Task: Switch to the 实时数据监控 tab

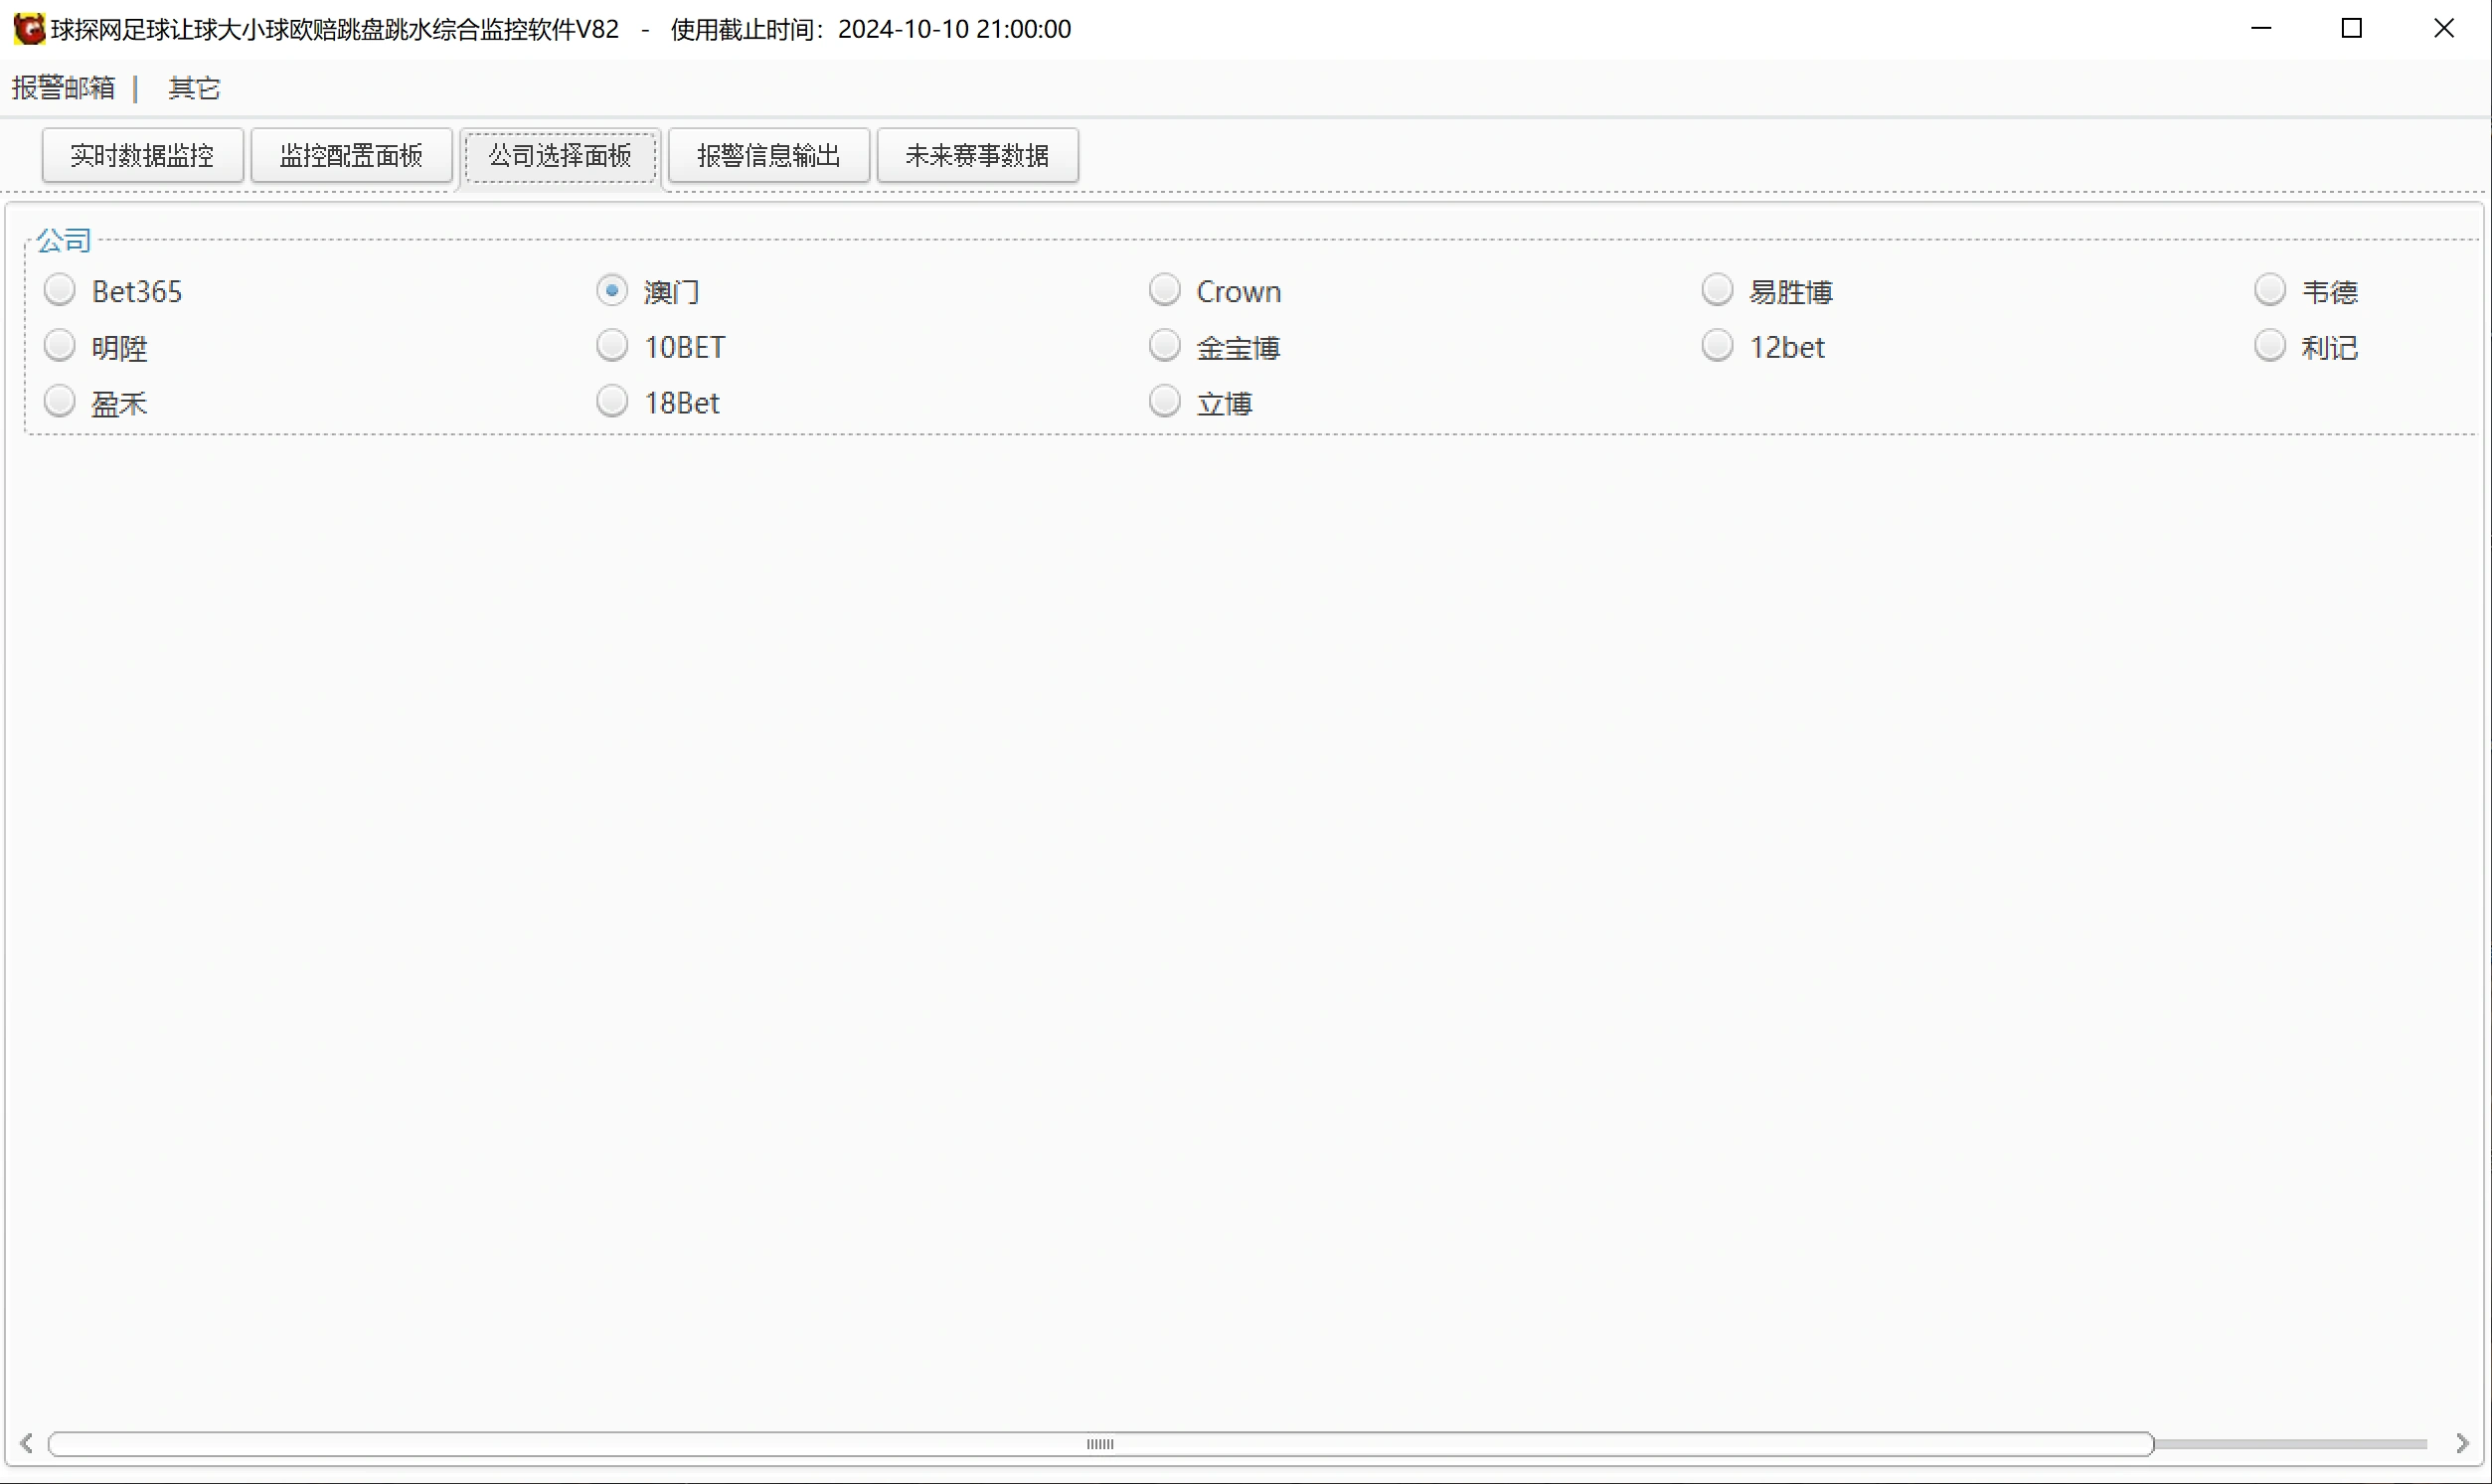Action: (142, 155)
